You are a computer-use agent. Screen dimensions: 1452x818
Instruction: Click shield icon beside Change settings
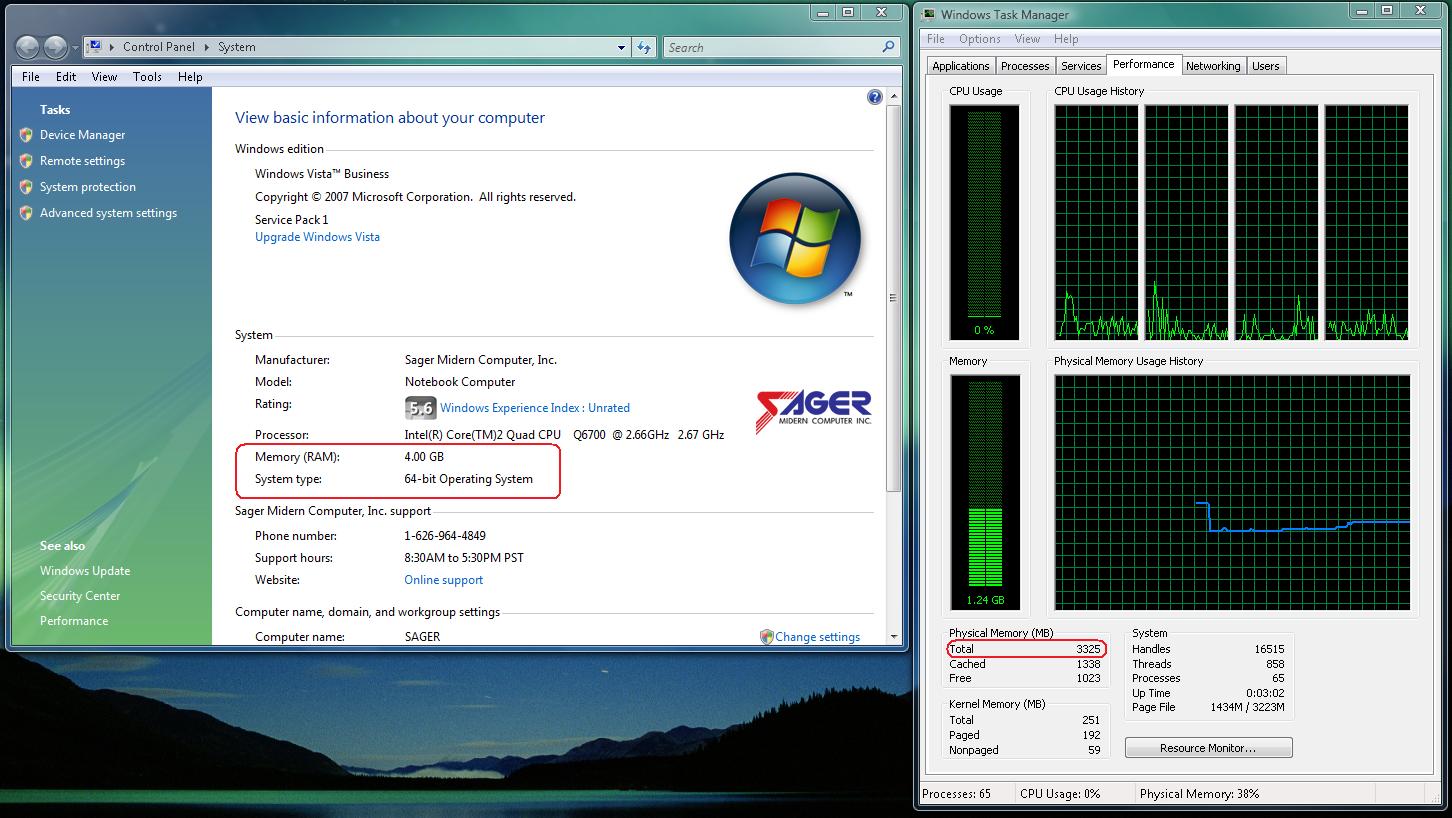[766, 636]
